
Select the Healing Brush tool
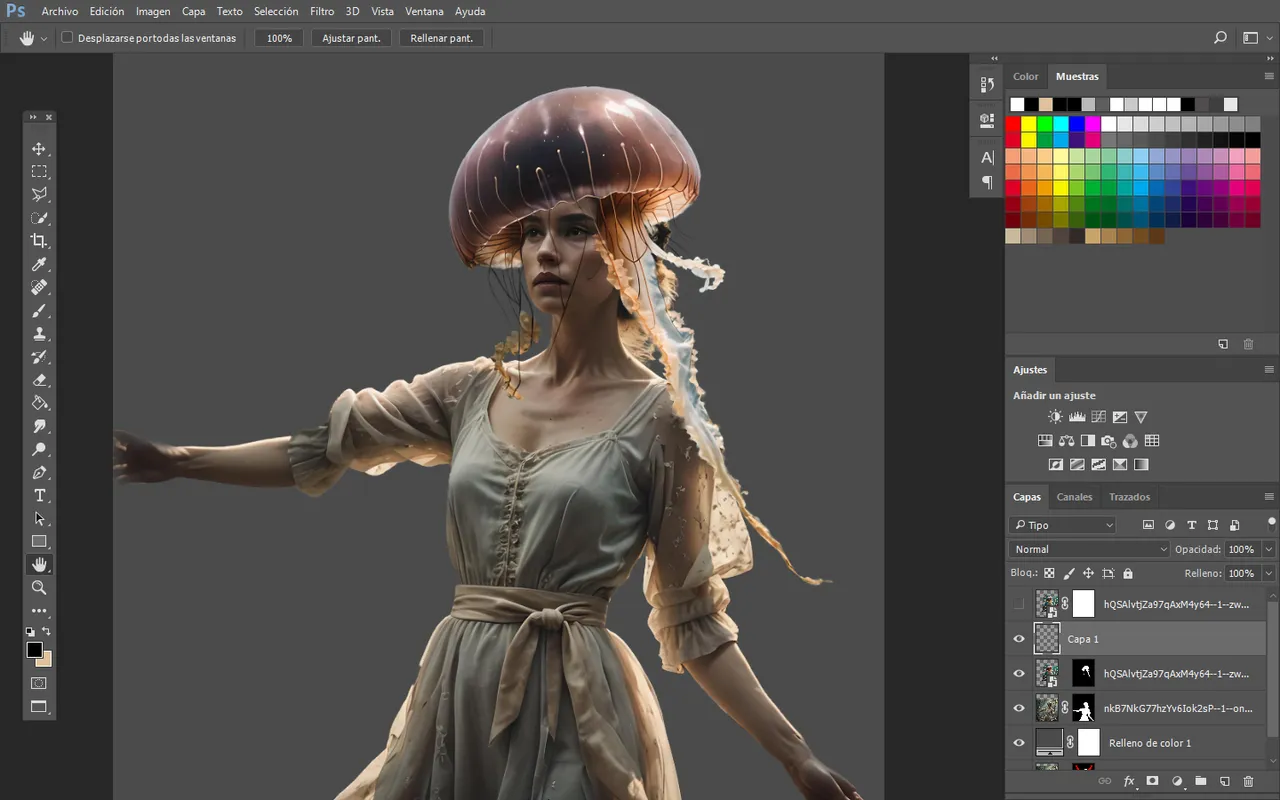tap(39, 287)
